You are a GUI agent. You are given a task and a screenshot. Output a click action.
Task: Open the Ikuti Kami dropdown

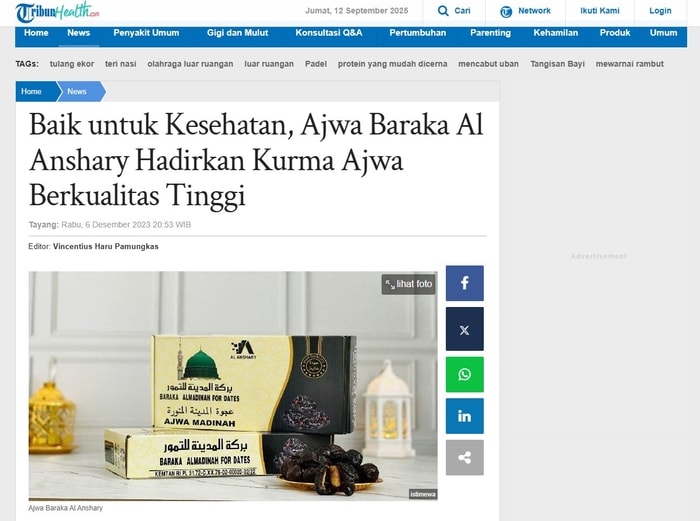pos(600,11)
